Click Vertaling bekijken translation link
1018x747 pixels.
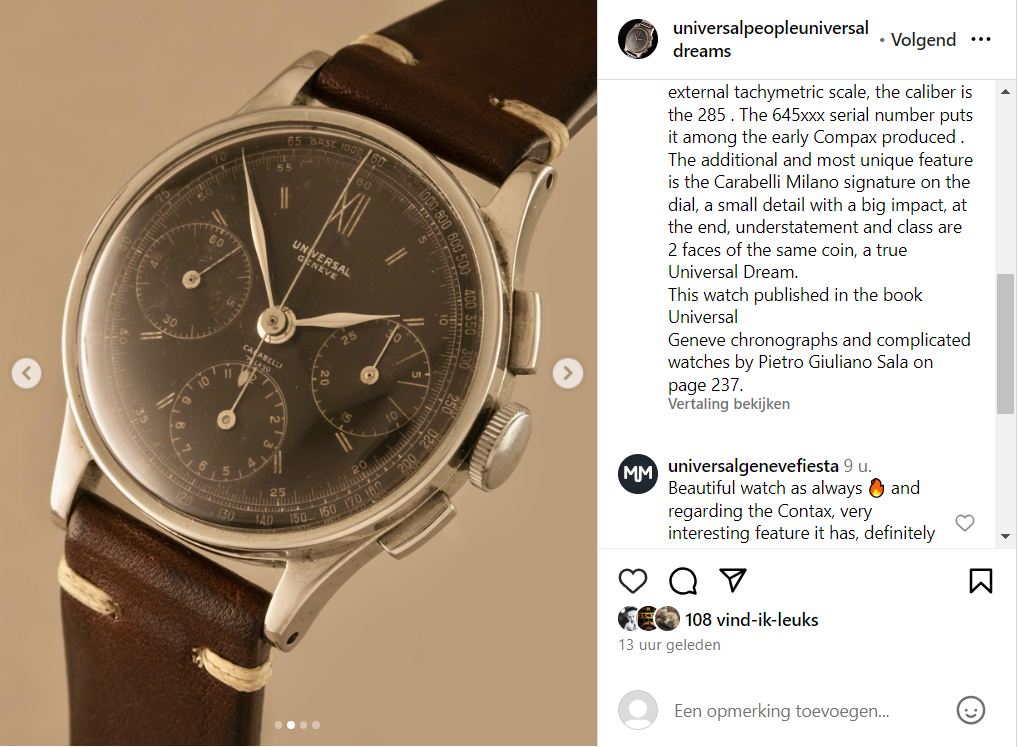pos(729,404)
